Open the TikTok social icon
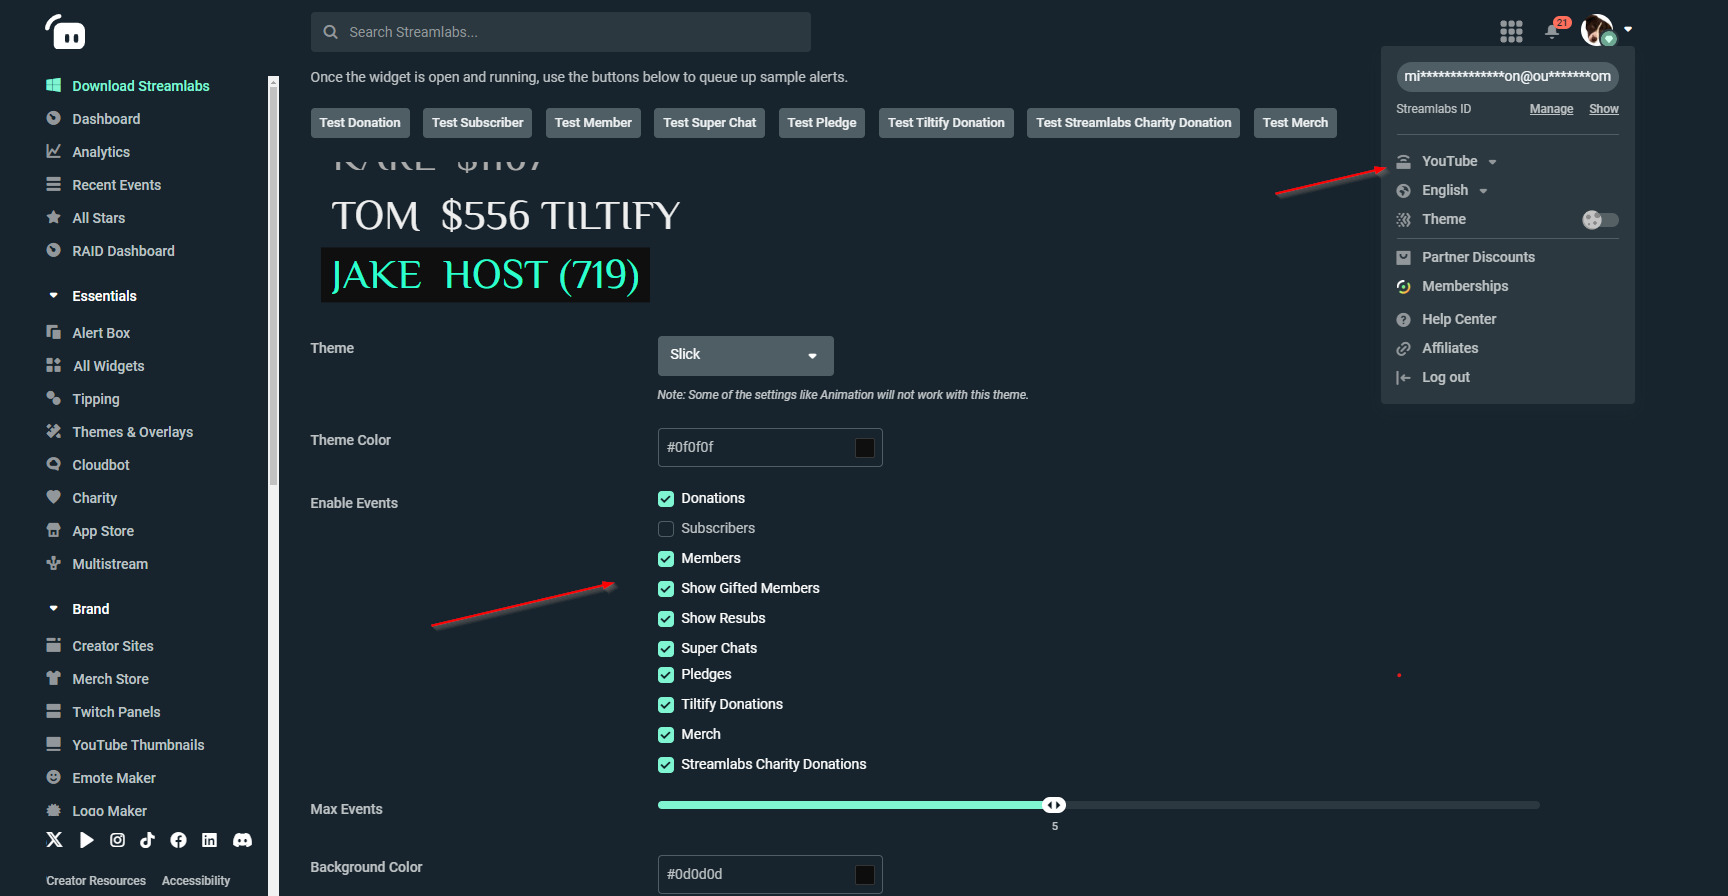 pos(147,840)
